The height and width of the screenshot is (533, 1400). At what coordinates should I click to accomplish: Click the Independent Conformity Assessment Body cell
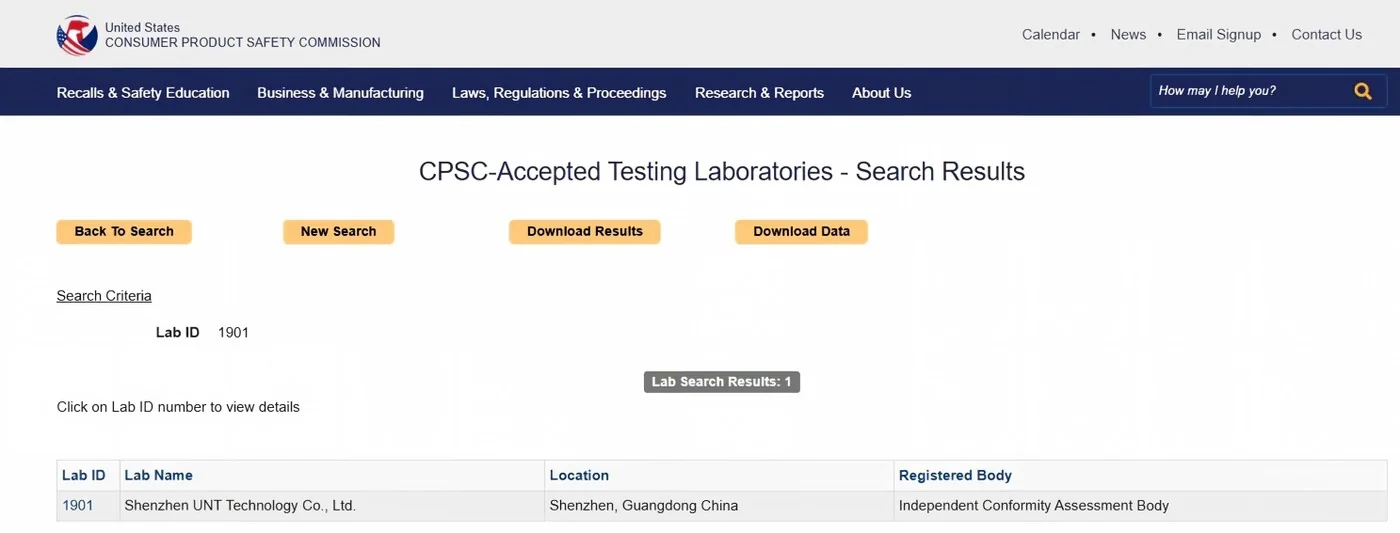[x=1140, y=506]
